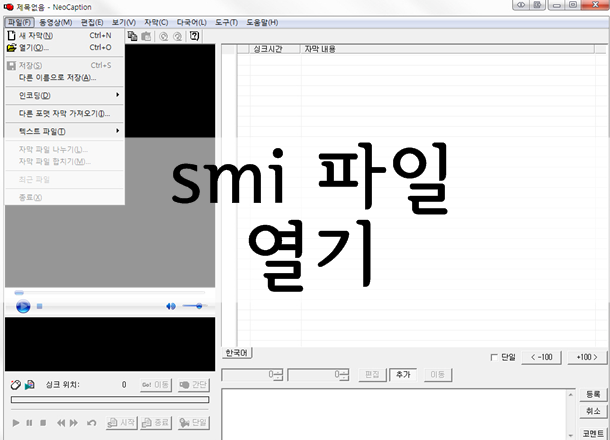
Task: Click the gray stop square in bottom controls
Action: 43,422
